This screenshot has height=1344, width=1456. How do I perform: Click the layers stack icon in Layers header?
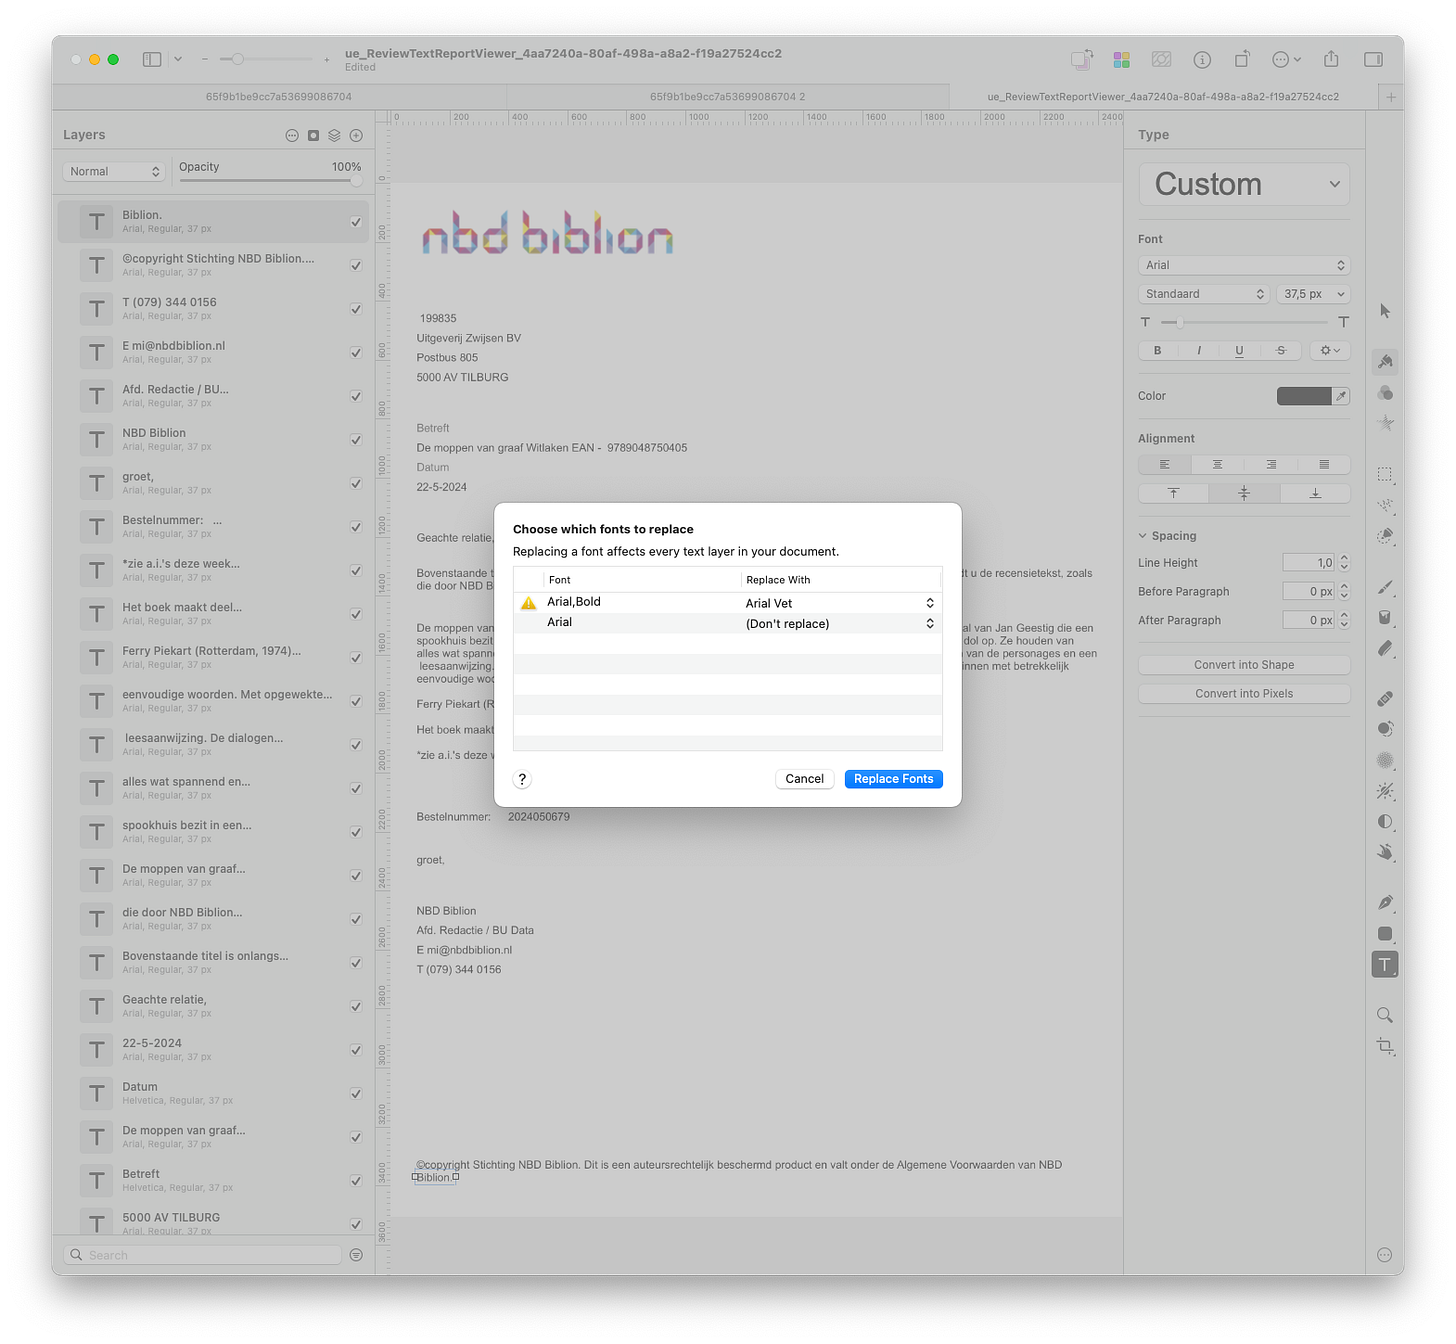334,135
